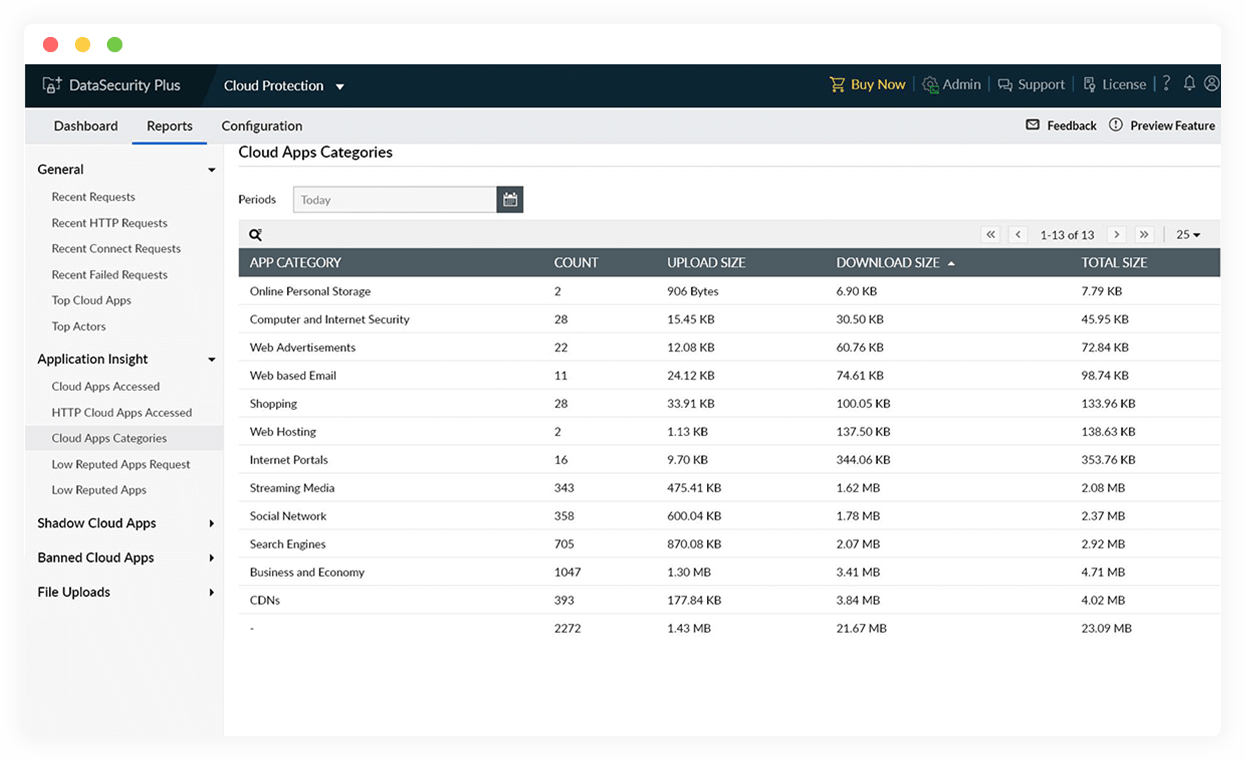The image size is (1245, 760).
Task: Click the help question mark icon
Action: coord(1166,85)
